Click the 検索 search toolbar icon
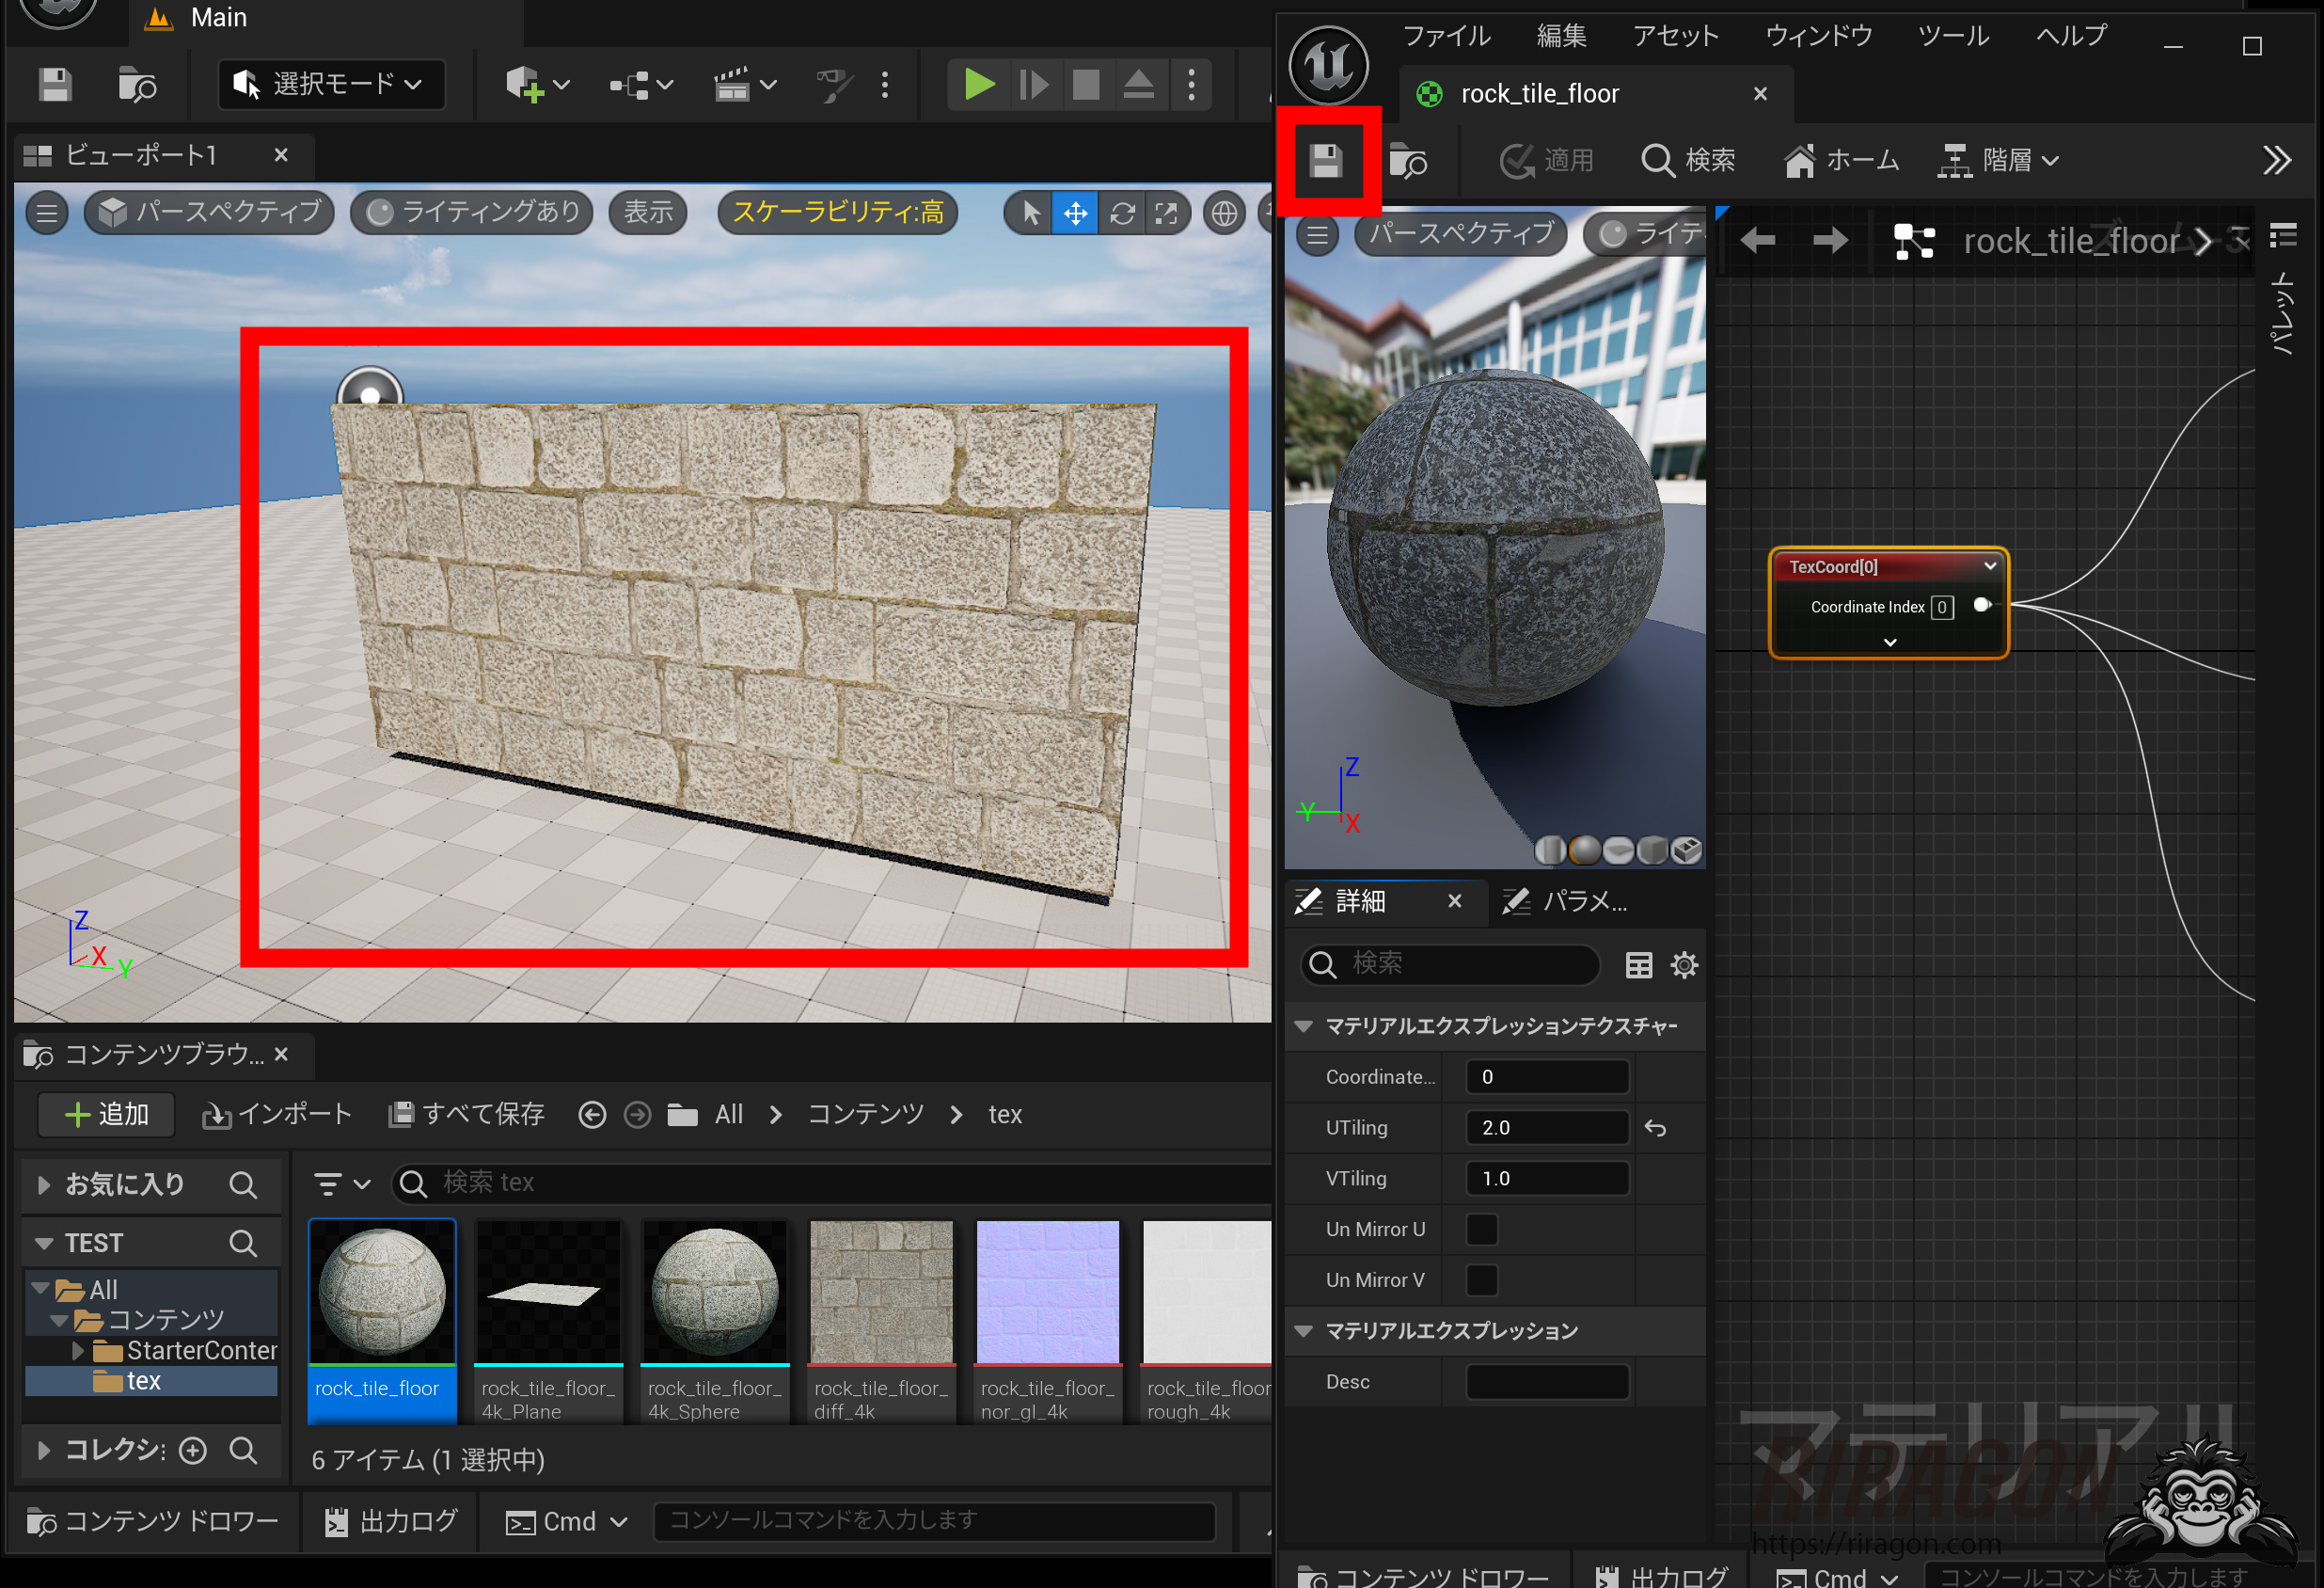Viewport: 2324px width, 1588px height. click(x=1688, y=160)
